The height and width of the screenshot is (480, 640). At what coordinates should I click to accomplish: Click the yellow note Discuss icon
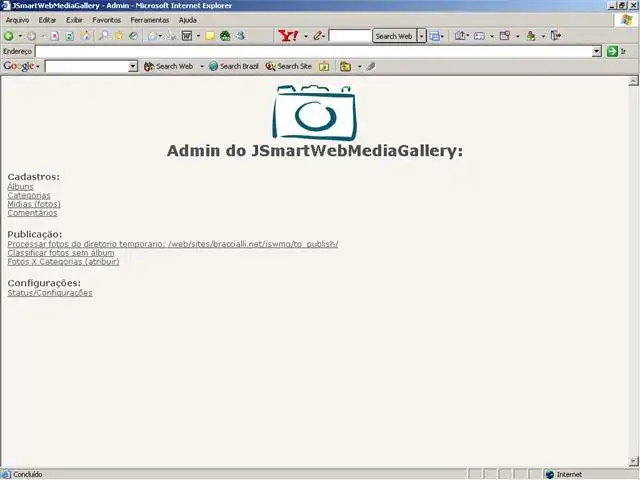click(x=210, y=36)
